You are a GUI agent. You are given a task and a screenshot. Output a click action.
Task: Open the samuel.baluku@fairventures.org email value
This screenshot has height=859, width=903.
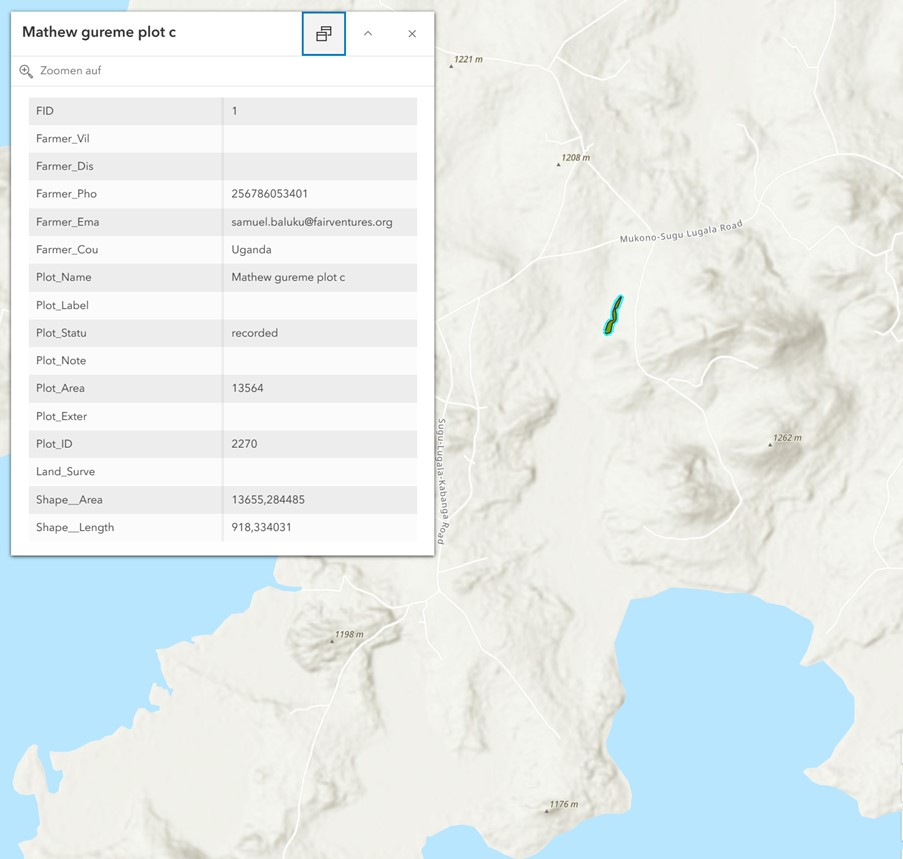(x=311, y=222)
